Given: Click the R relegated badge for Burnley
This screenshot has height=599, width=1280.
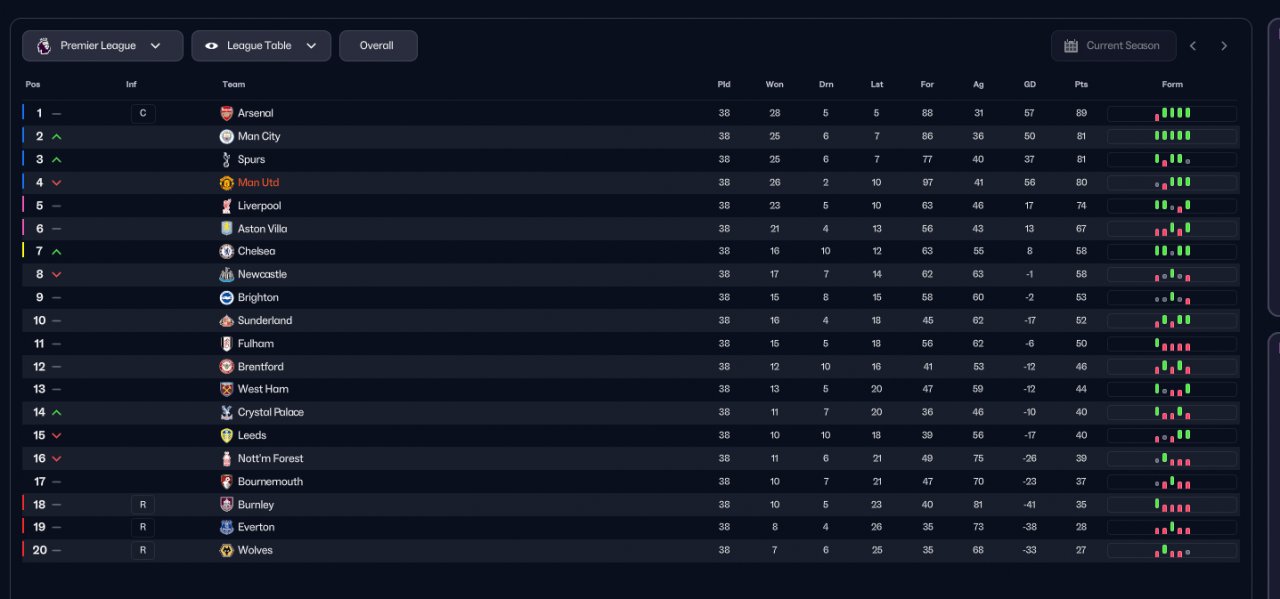Looking at the screenshot, I should (x=143, y=505).
